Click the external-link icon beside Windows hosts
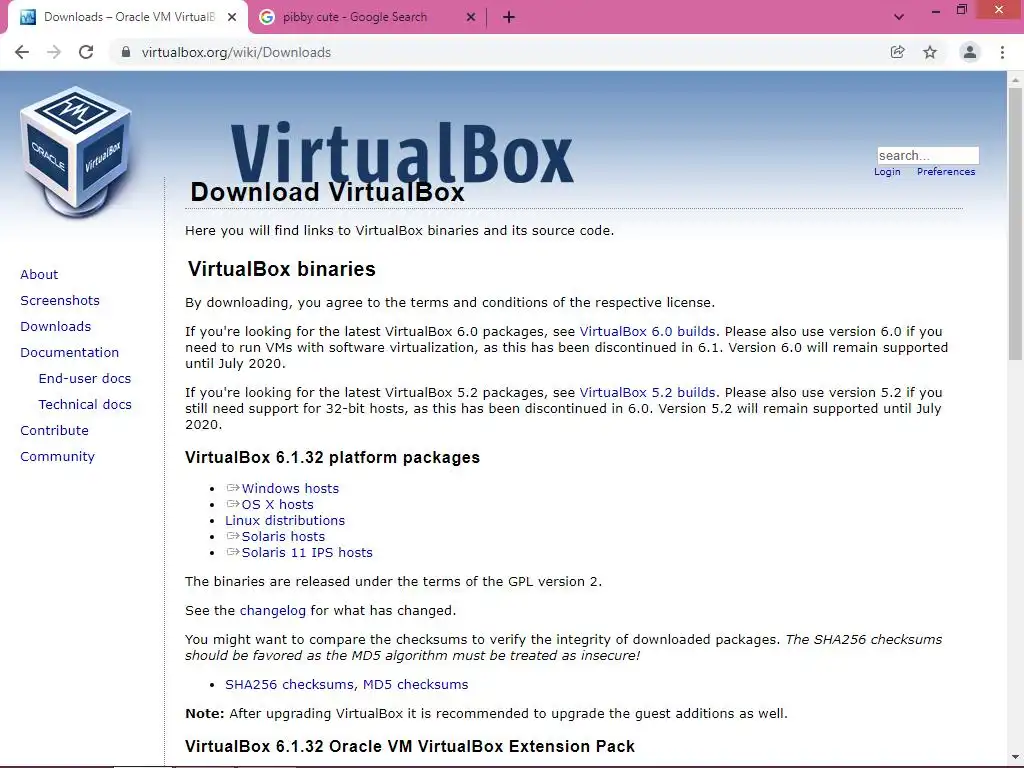 pyautogui.click(x=233, y=488)
